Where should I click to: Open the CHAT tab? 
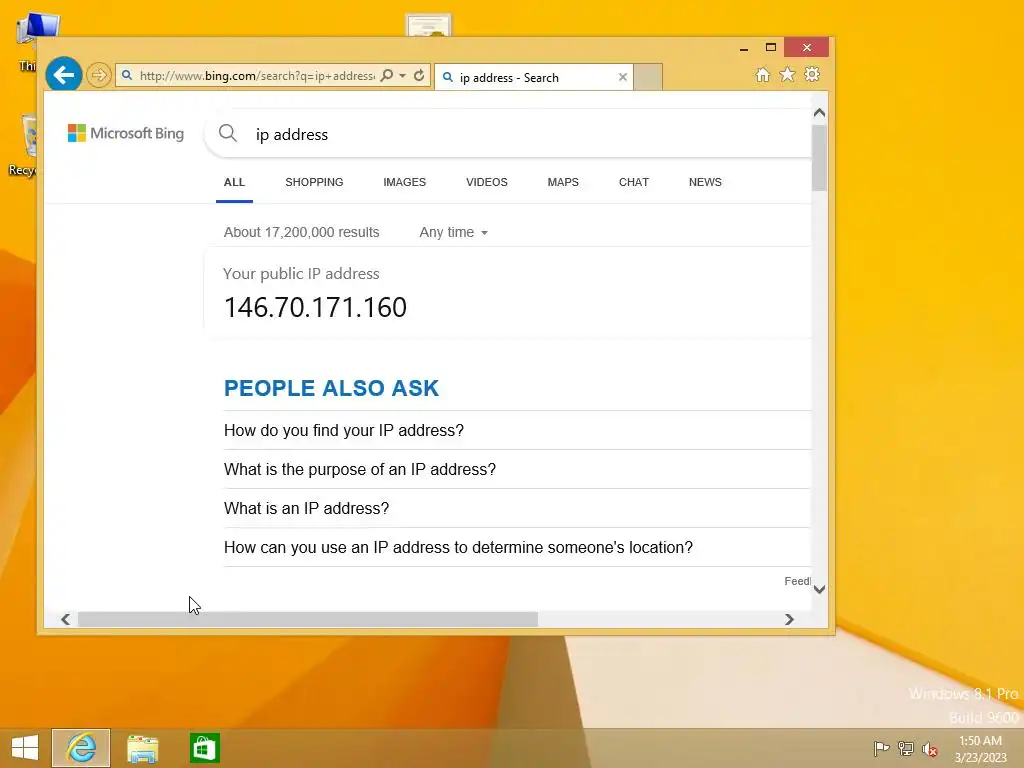tap(633, 182)
